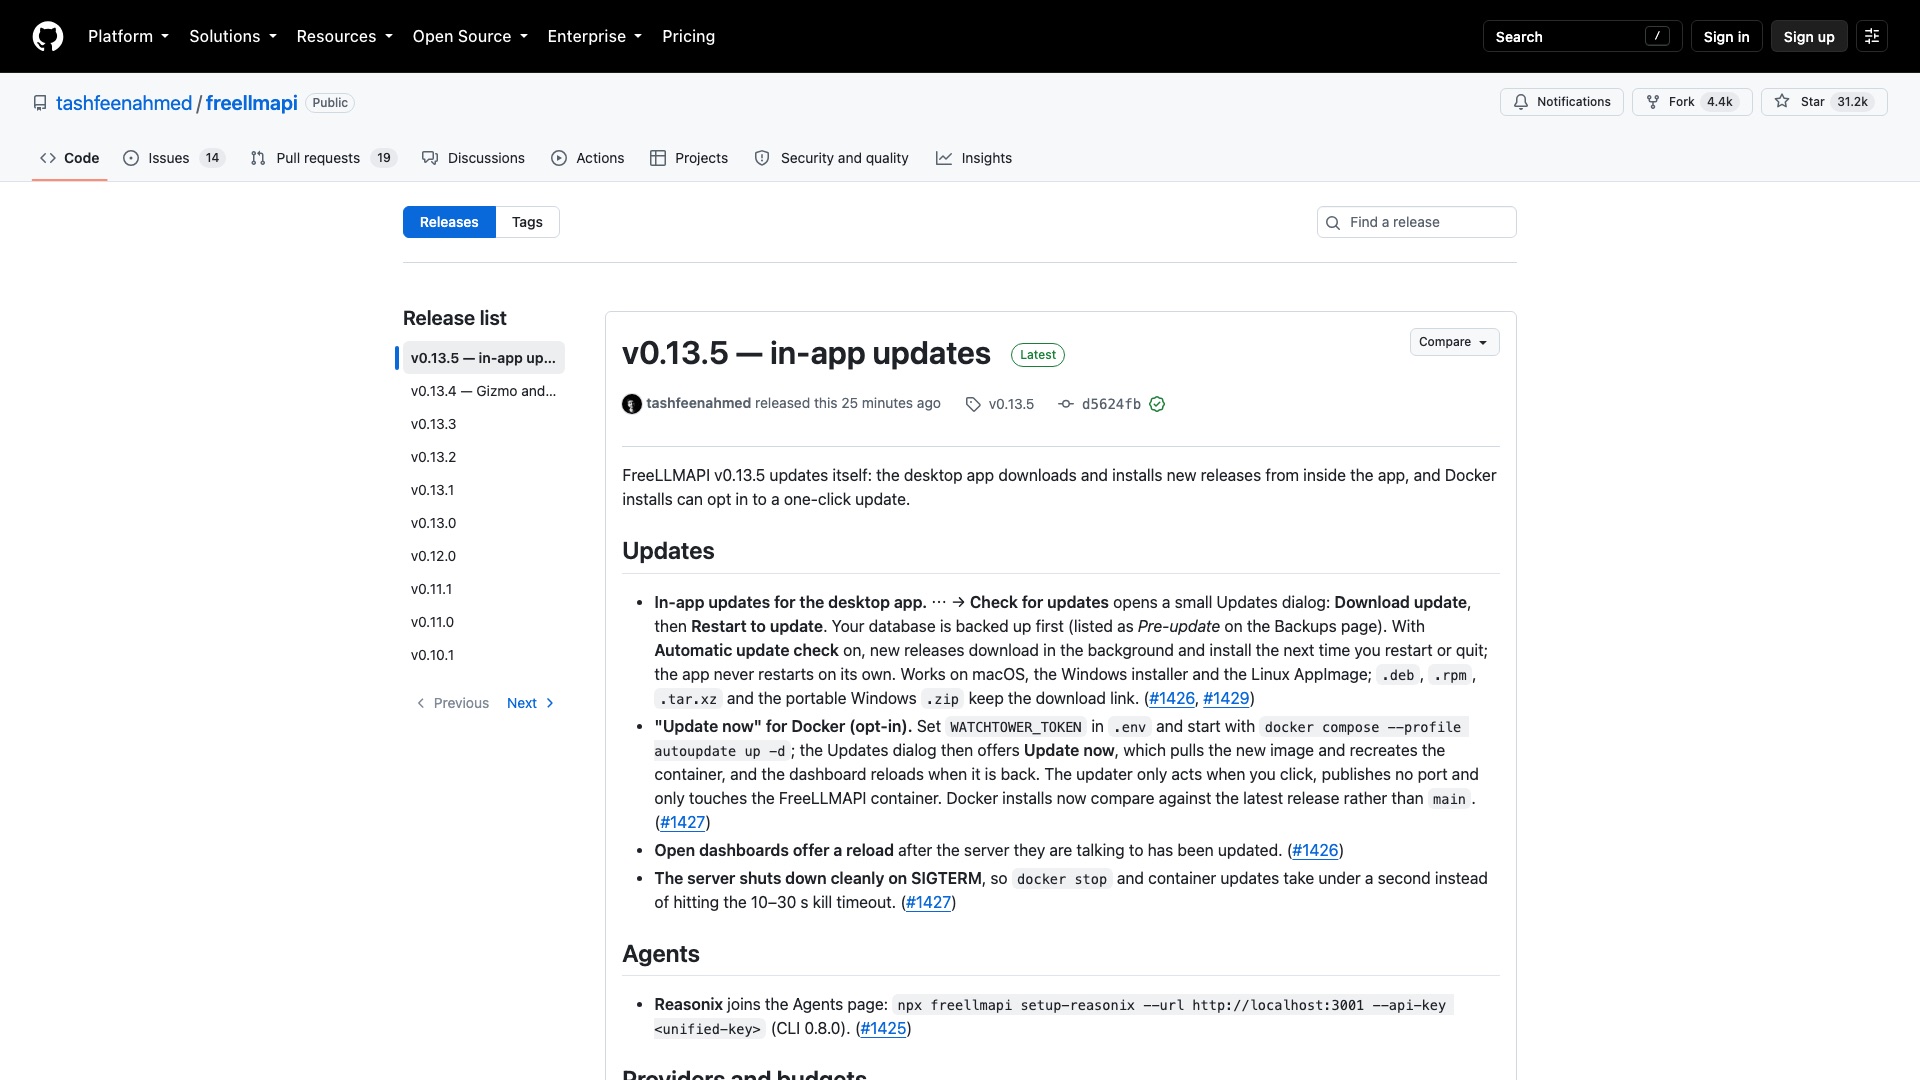Viewport: 1920px width, 1080px height.
Task: Open the Actions tab
Action: (x=588, y=158)
